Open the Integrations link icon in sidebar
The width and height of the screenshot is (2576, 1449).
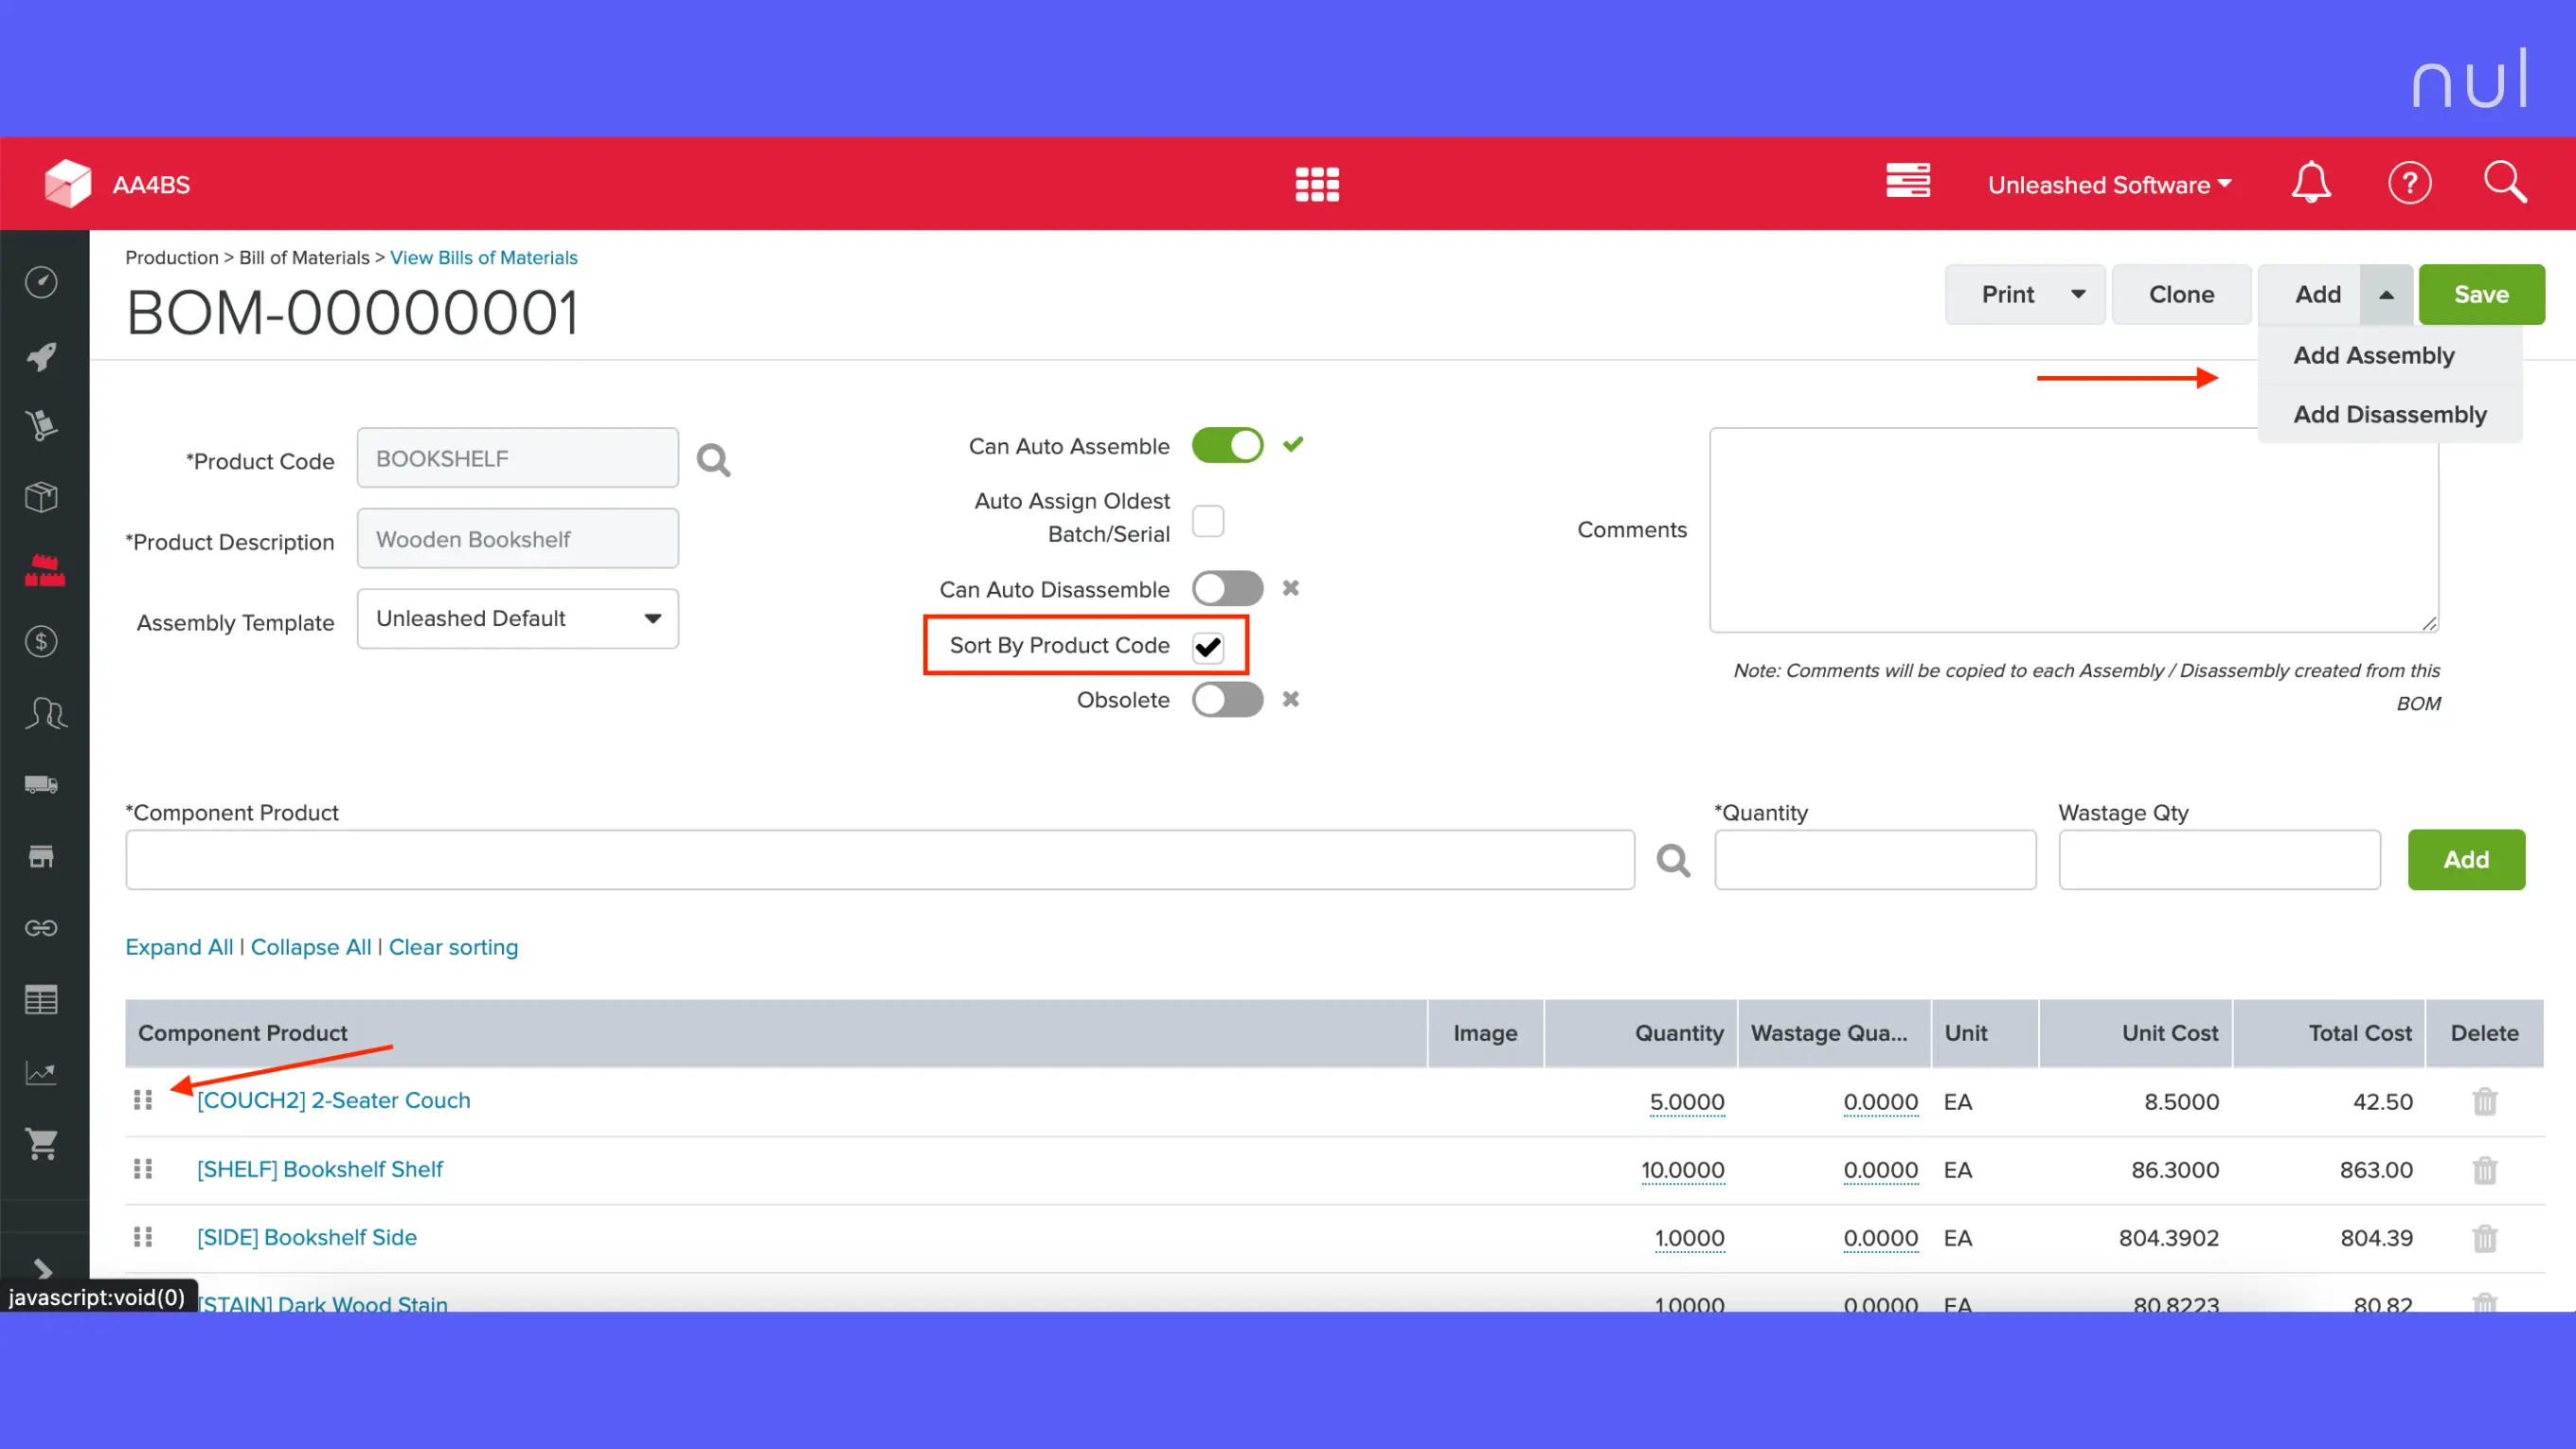click(x=41, y=928)
